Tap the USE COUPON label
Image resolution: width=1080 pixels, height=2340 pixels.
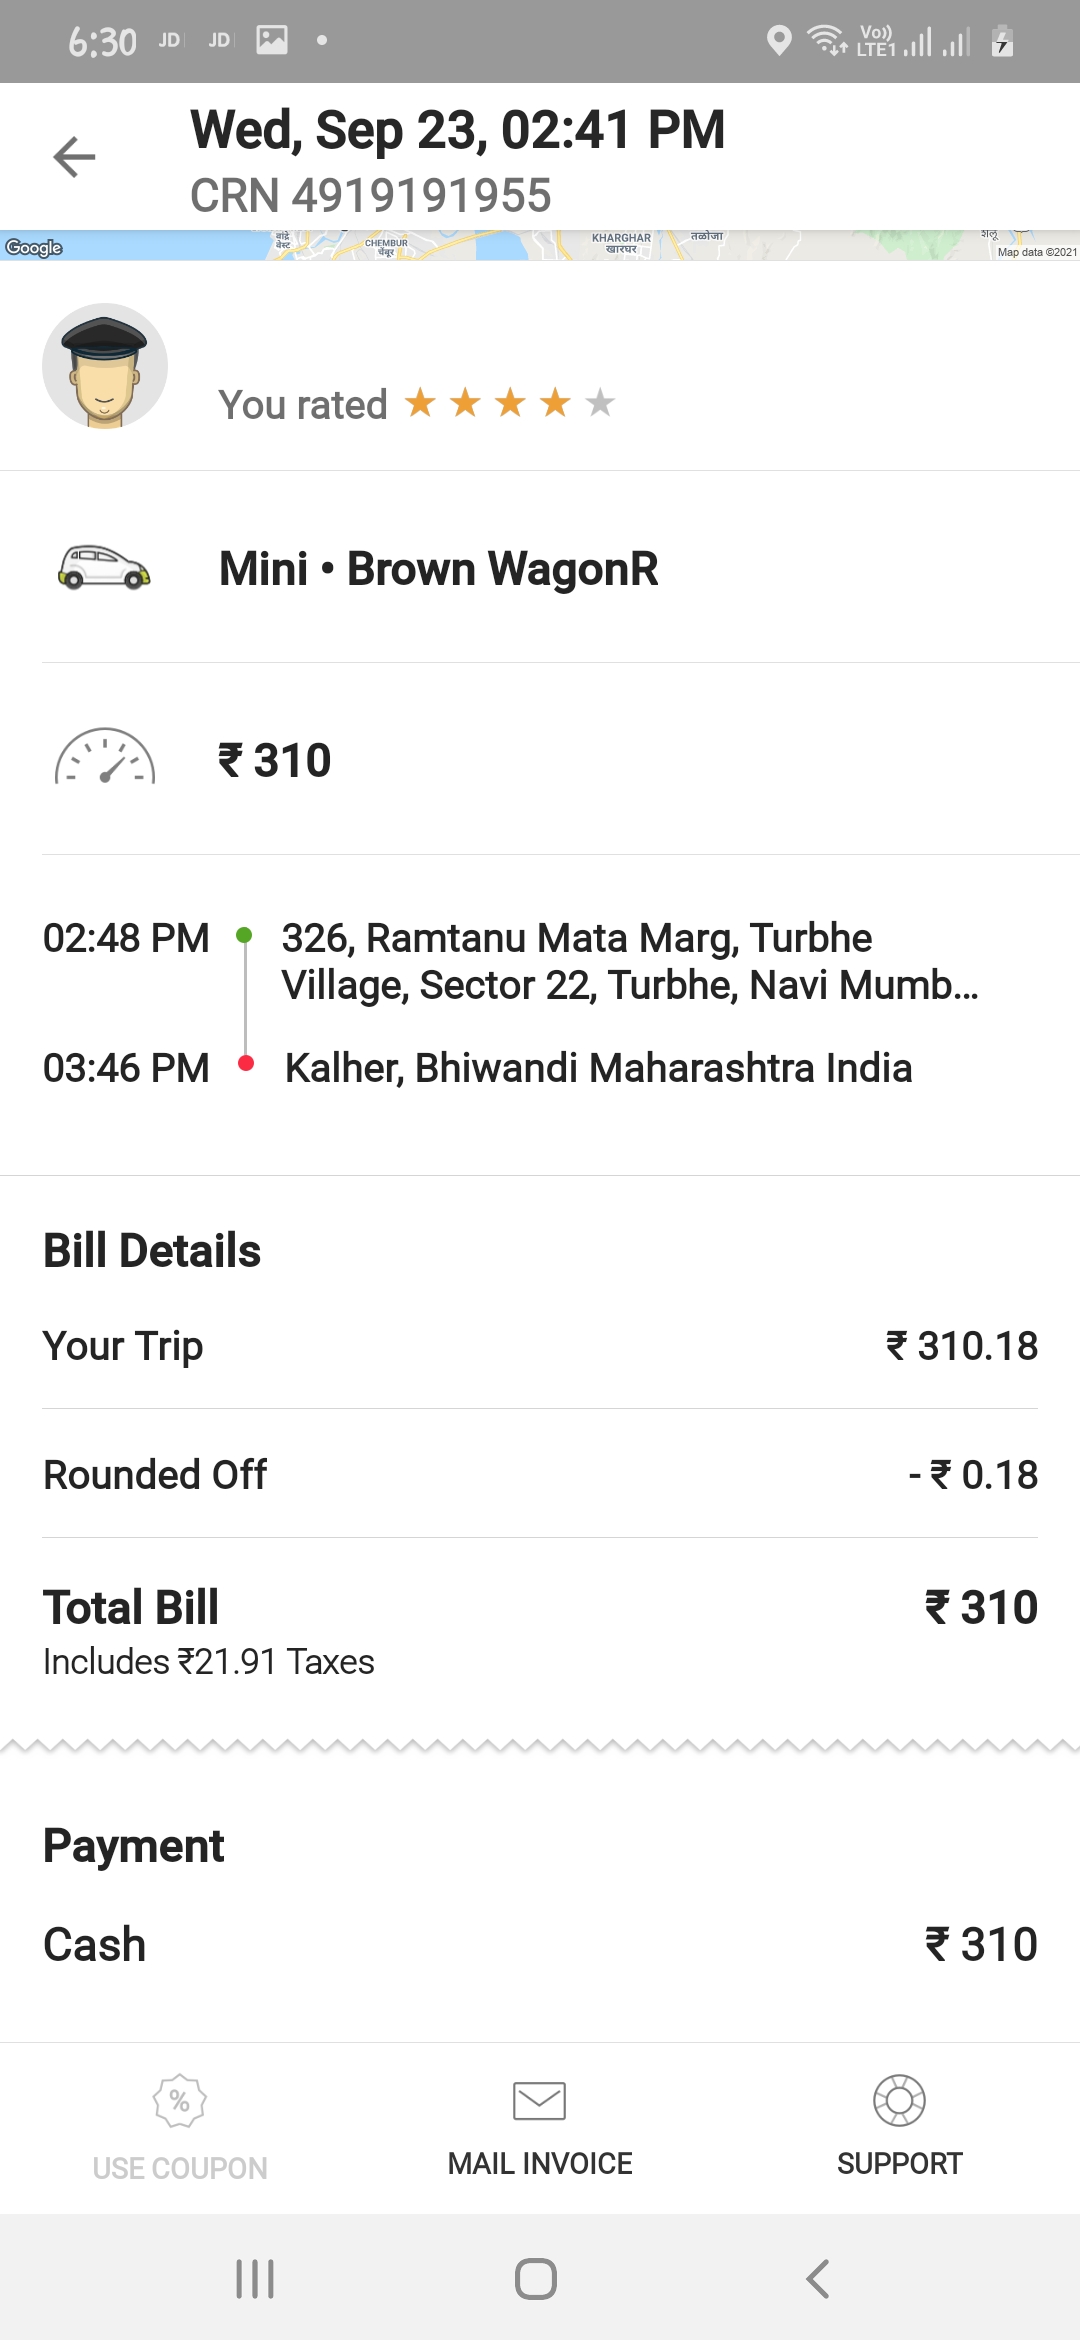pyautogui.click(x=180, y=2167)
